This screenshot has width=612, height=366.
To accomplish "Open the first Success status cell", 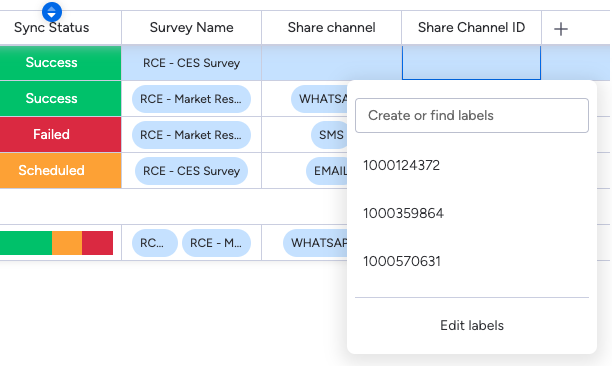I will 60,63.
